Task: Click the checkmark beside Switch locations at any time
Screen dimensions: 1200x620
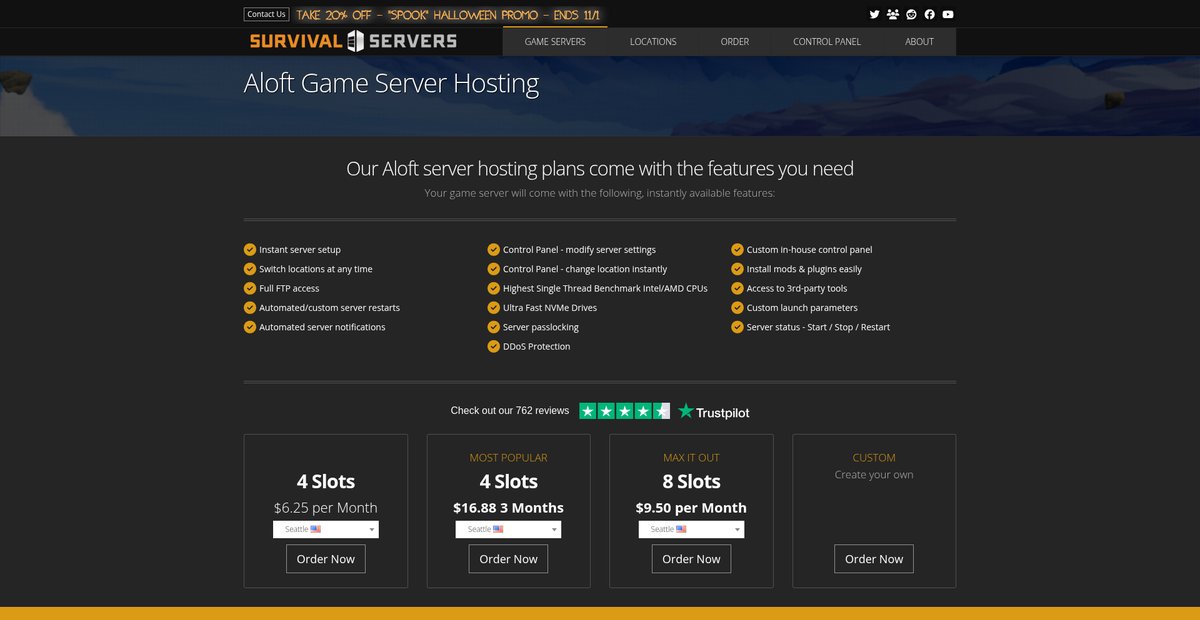Action: coord(250,269)
